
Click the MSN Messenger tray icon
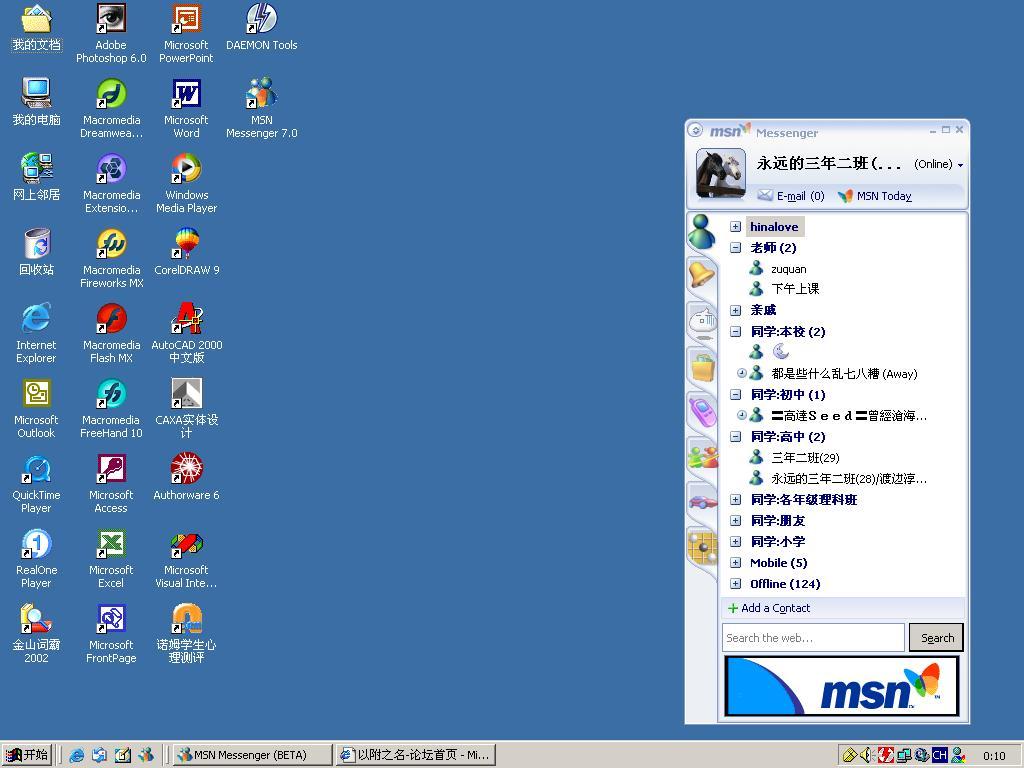958,755
